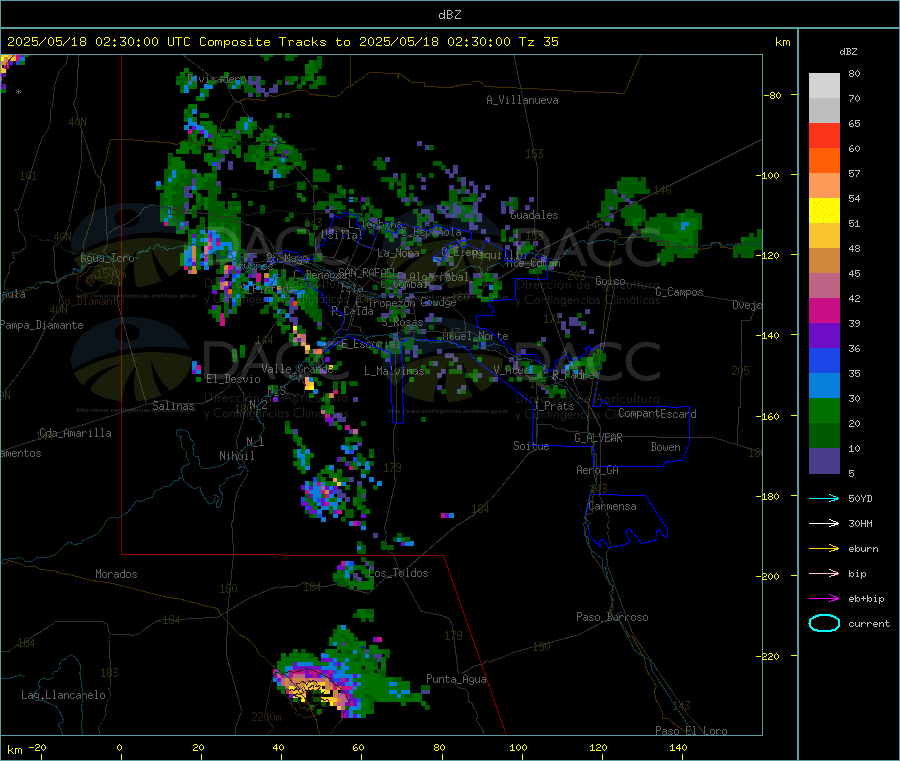
Task: Click the 'Valle_Grande' map label
Action: click(x=297, y=369)
